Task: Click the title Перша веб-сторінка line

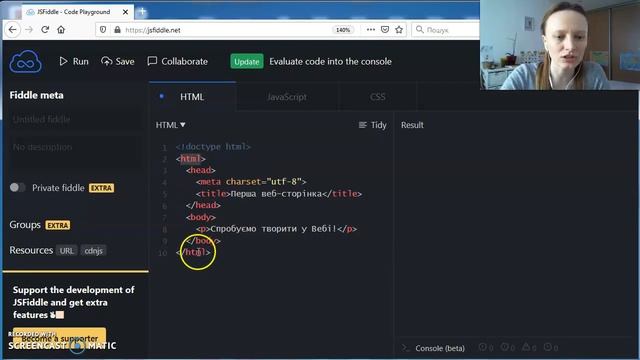Action: pyautogui.click(x=279, y=193)
